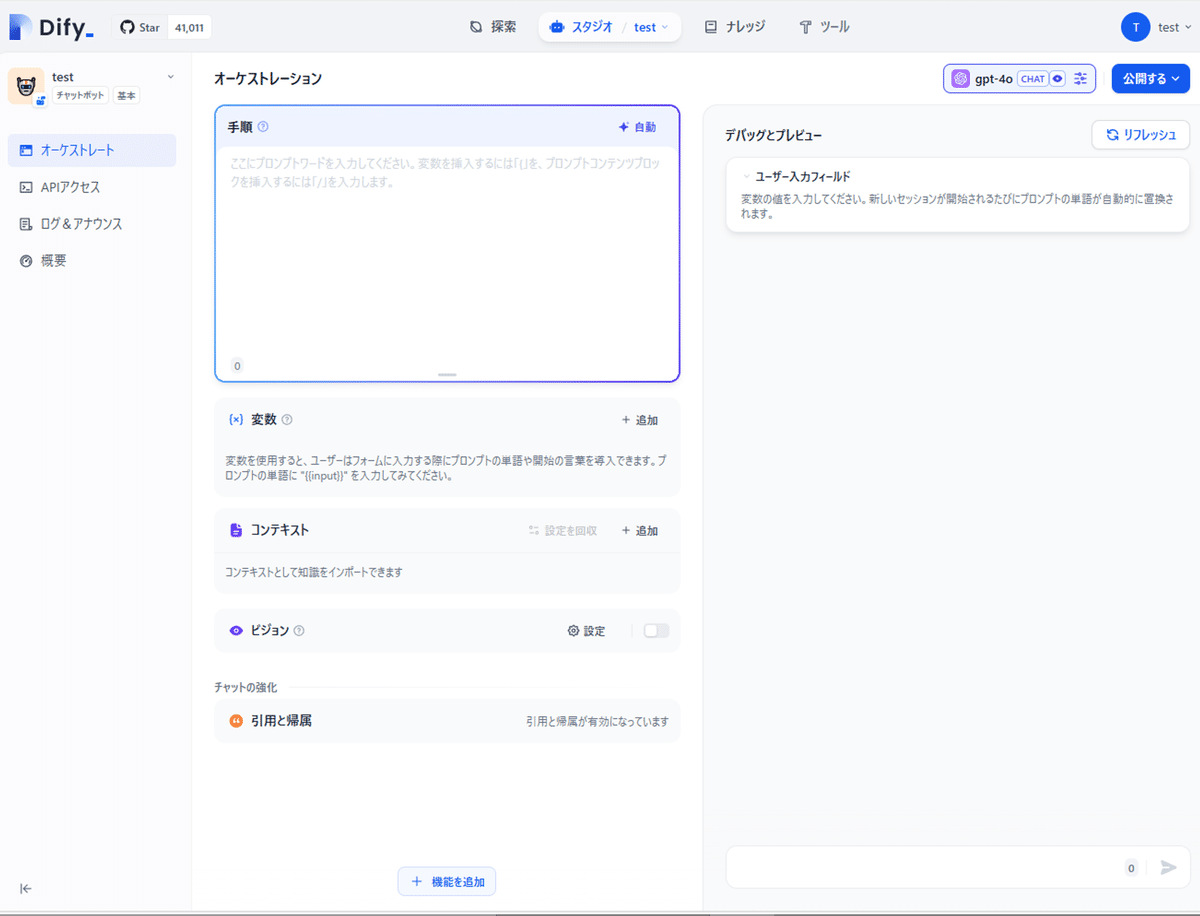This screenshot has width=1200, height=916.
Task: Open the model parameter settings sliders icon
Action: [1080, 78]
